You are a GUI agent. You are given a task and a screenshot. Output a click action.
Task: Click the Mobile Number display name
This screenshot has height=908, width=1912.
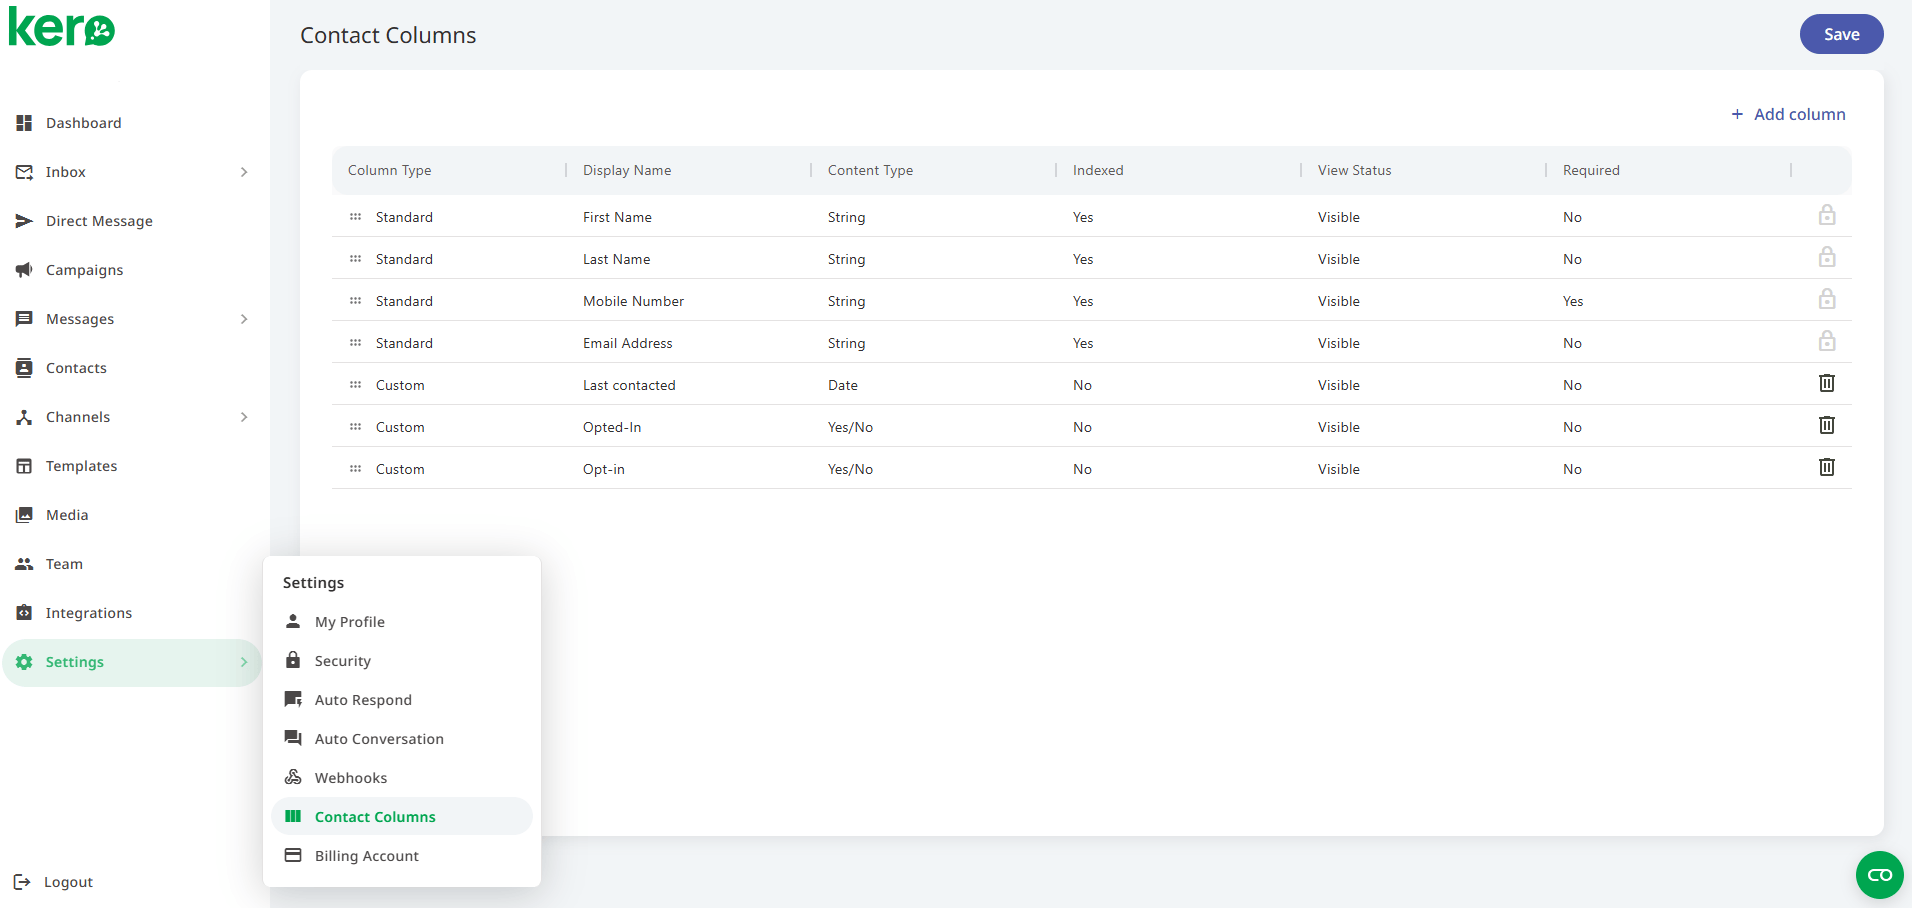[634, 301]
